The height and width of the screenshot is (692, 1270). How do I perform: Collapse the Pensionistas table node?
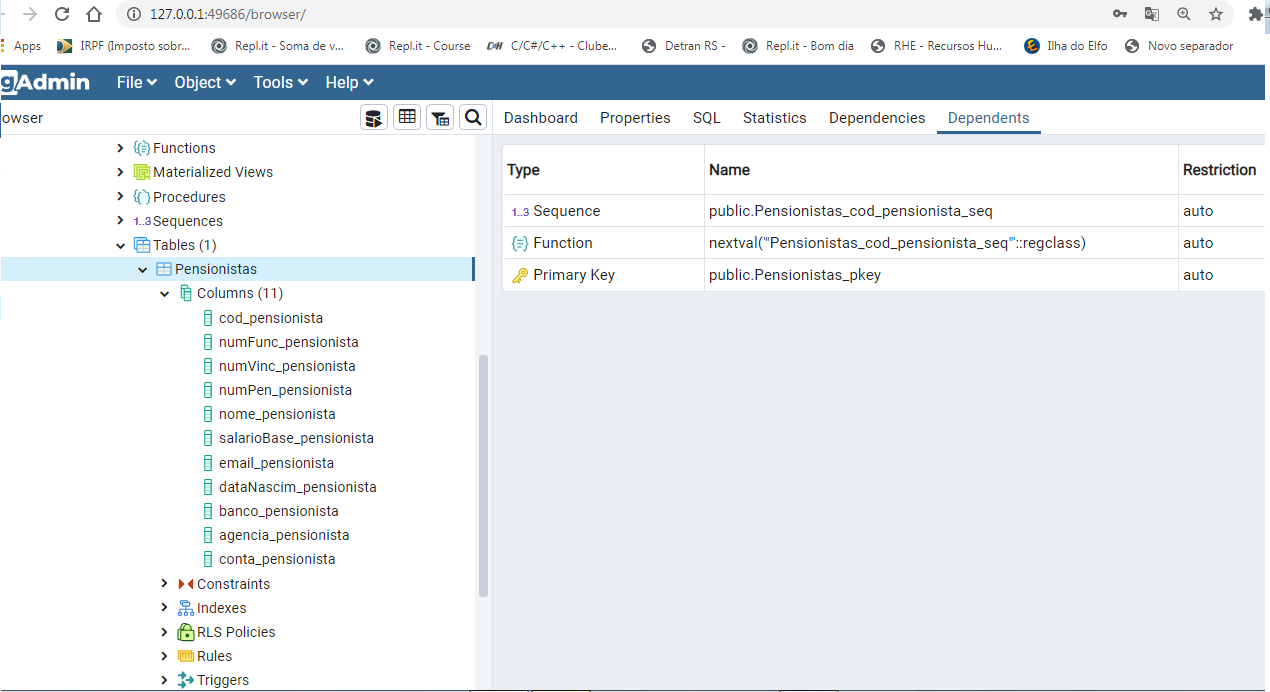point(143,270)
